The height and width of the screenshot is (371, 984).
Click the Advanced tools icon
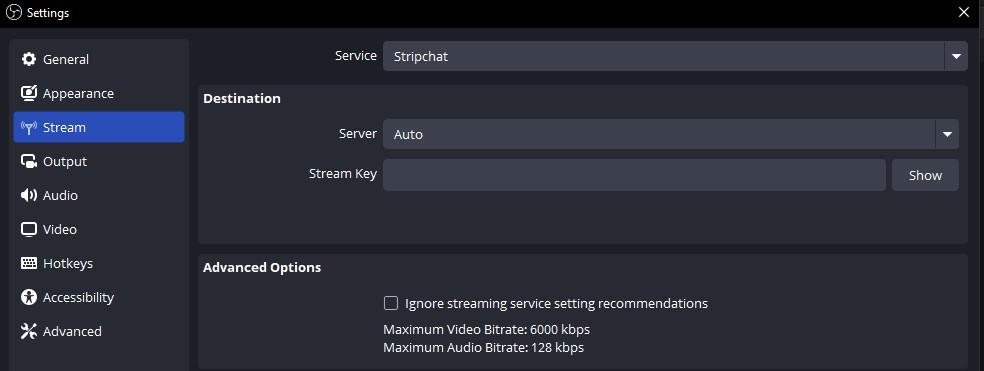tap(29, 331)
